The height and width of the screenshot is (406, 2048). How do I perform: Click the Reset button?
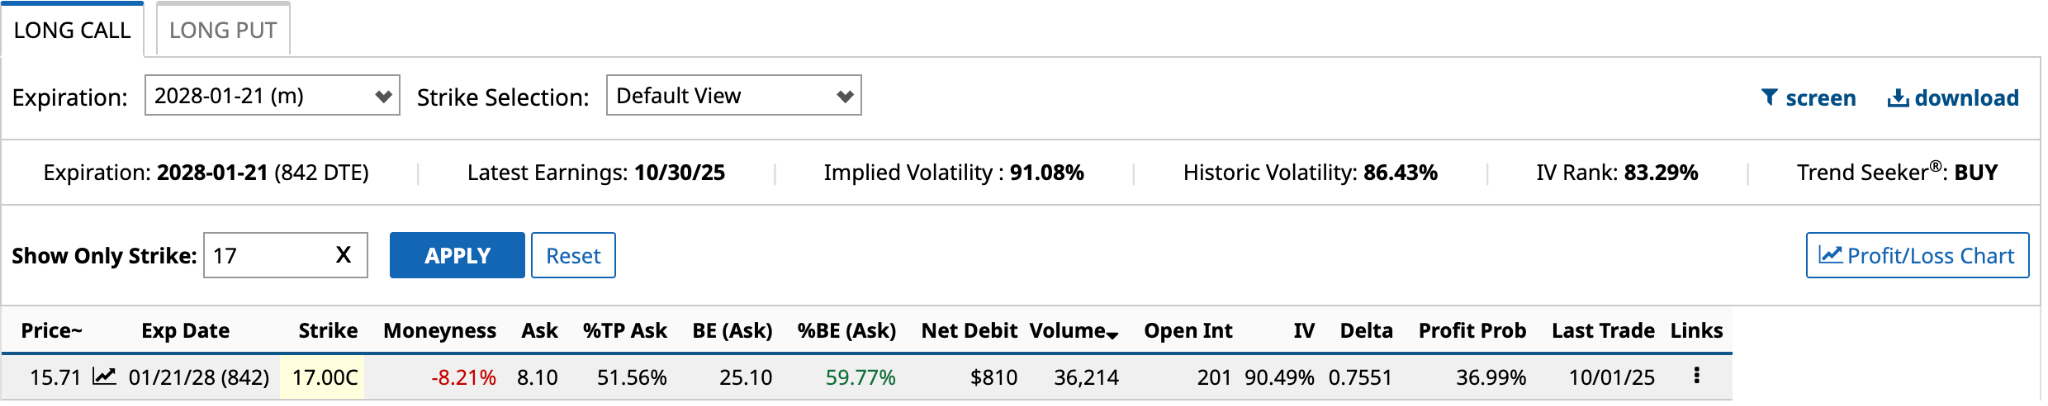(x=573, y=255)
